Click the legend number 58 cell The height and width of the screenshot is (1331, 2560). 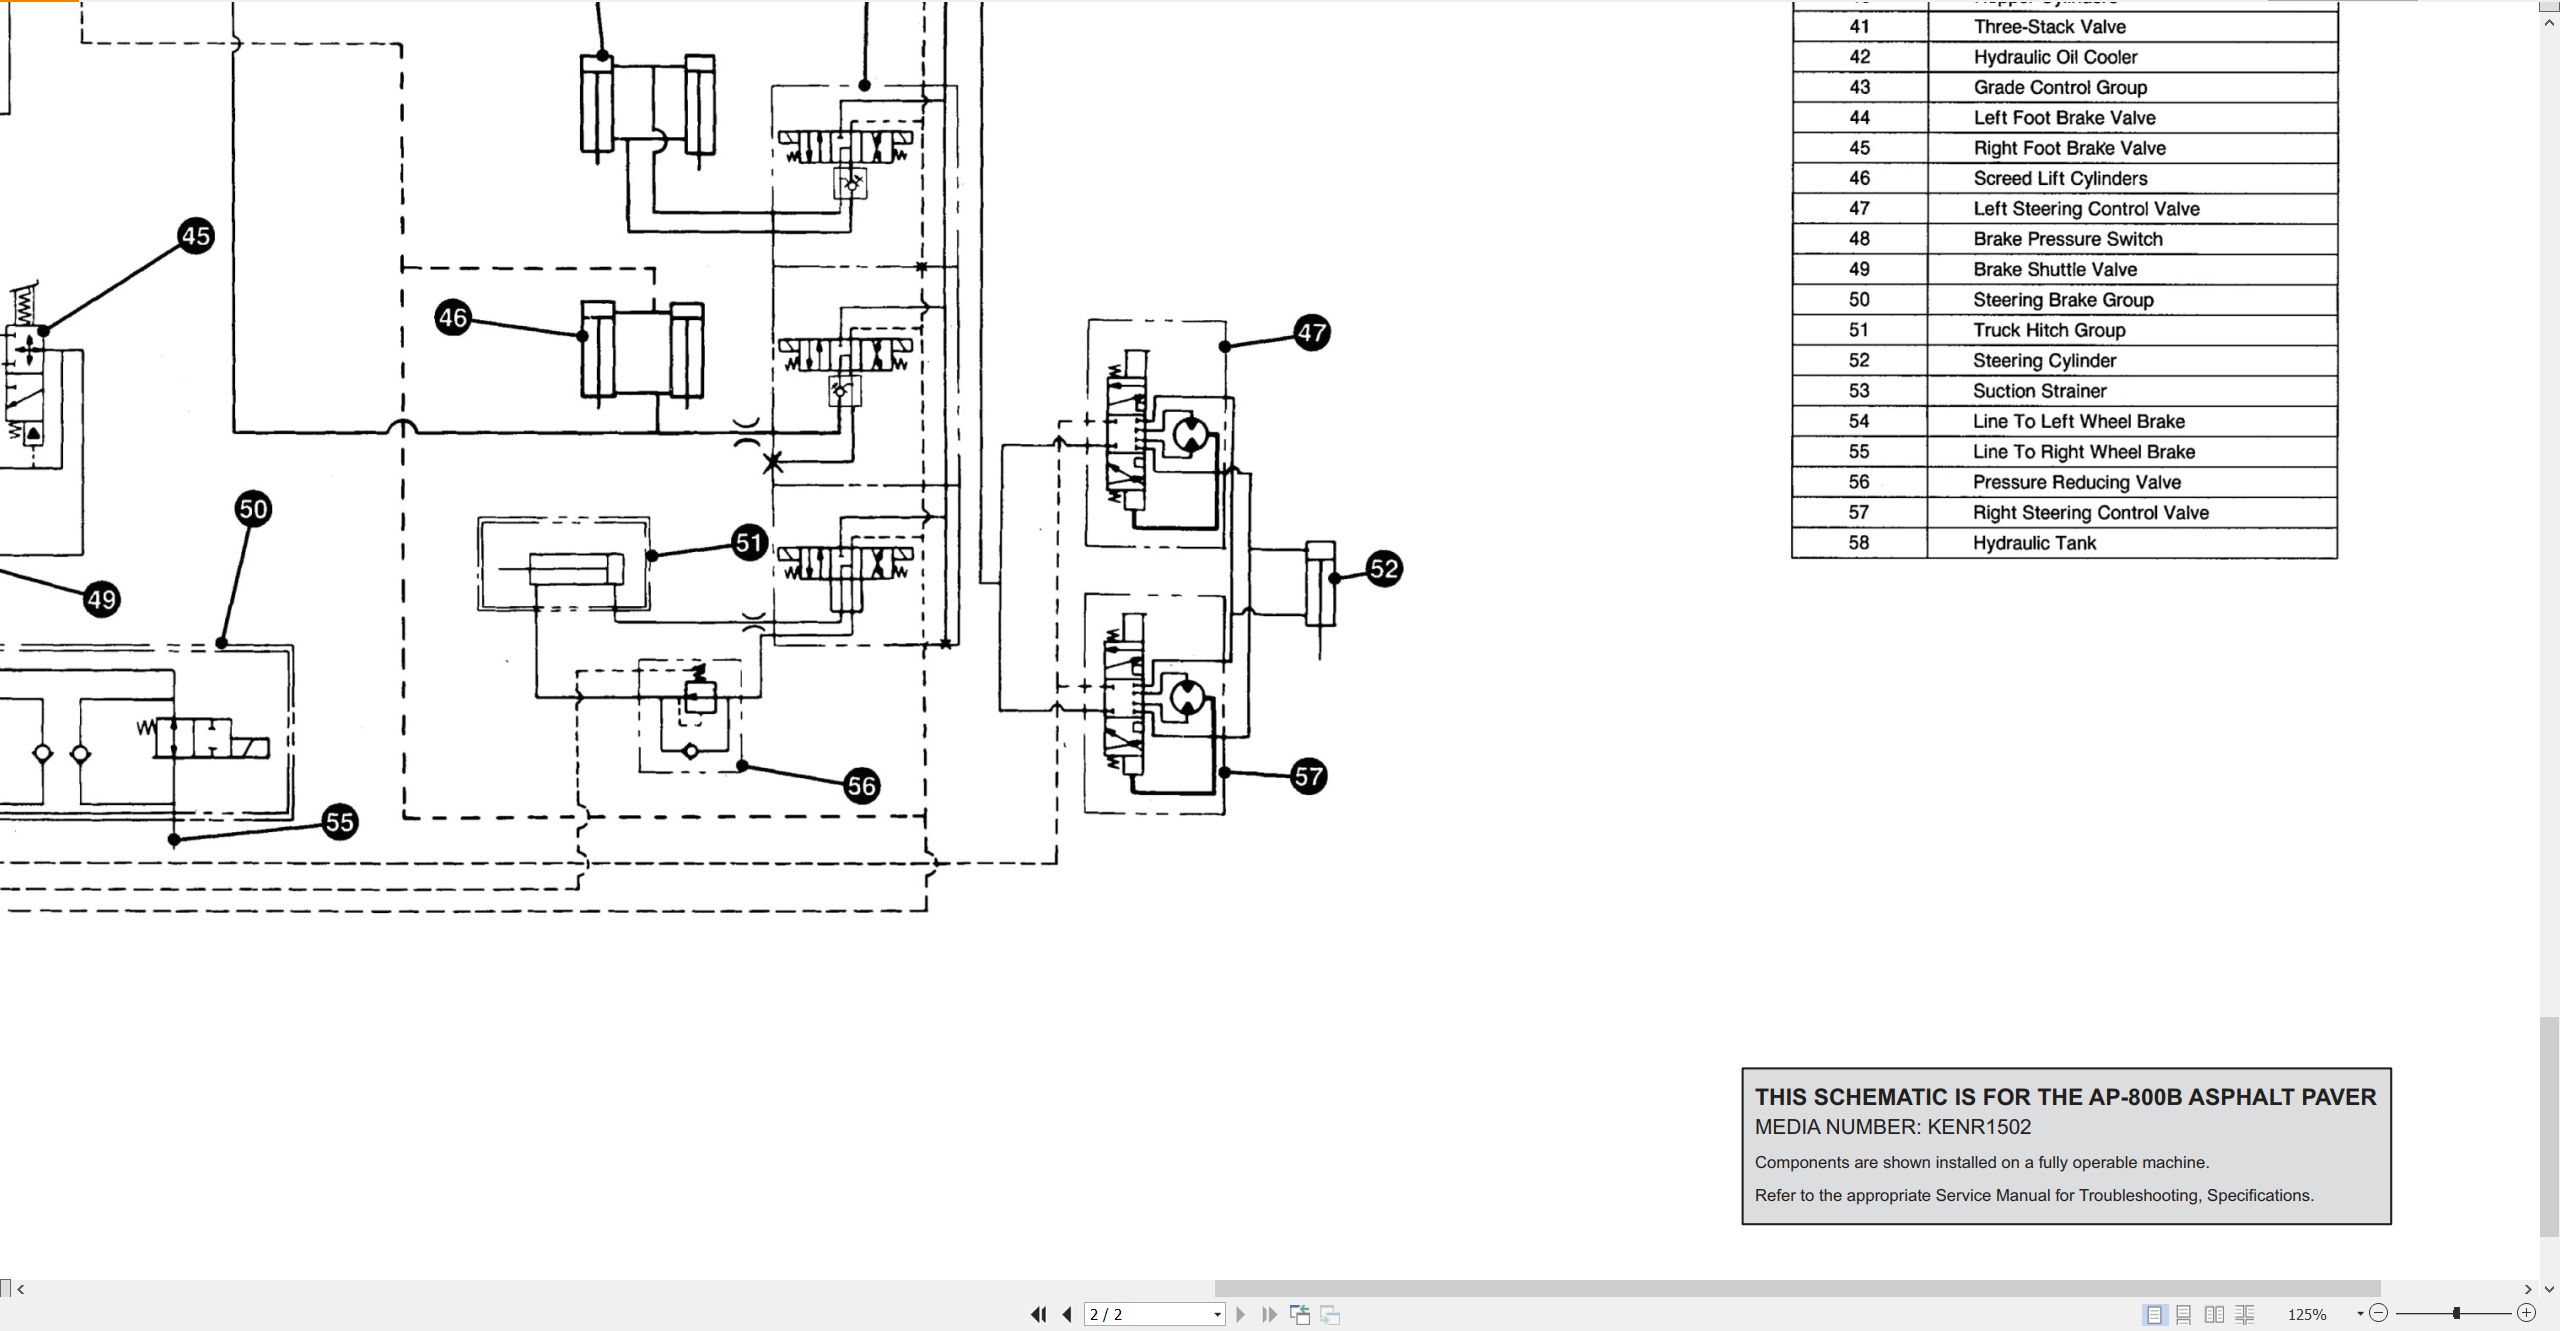coord(1860,543)
